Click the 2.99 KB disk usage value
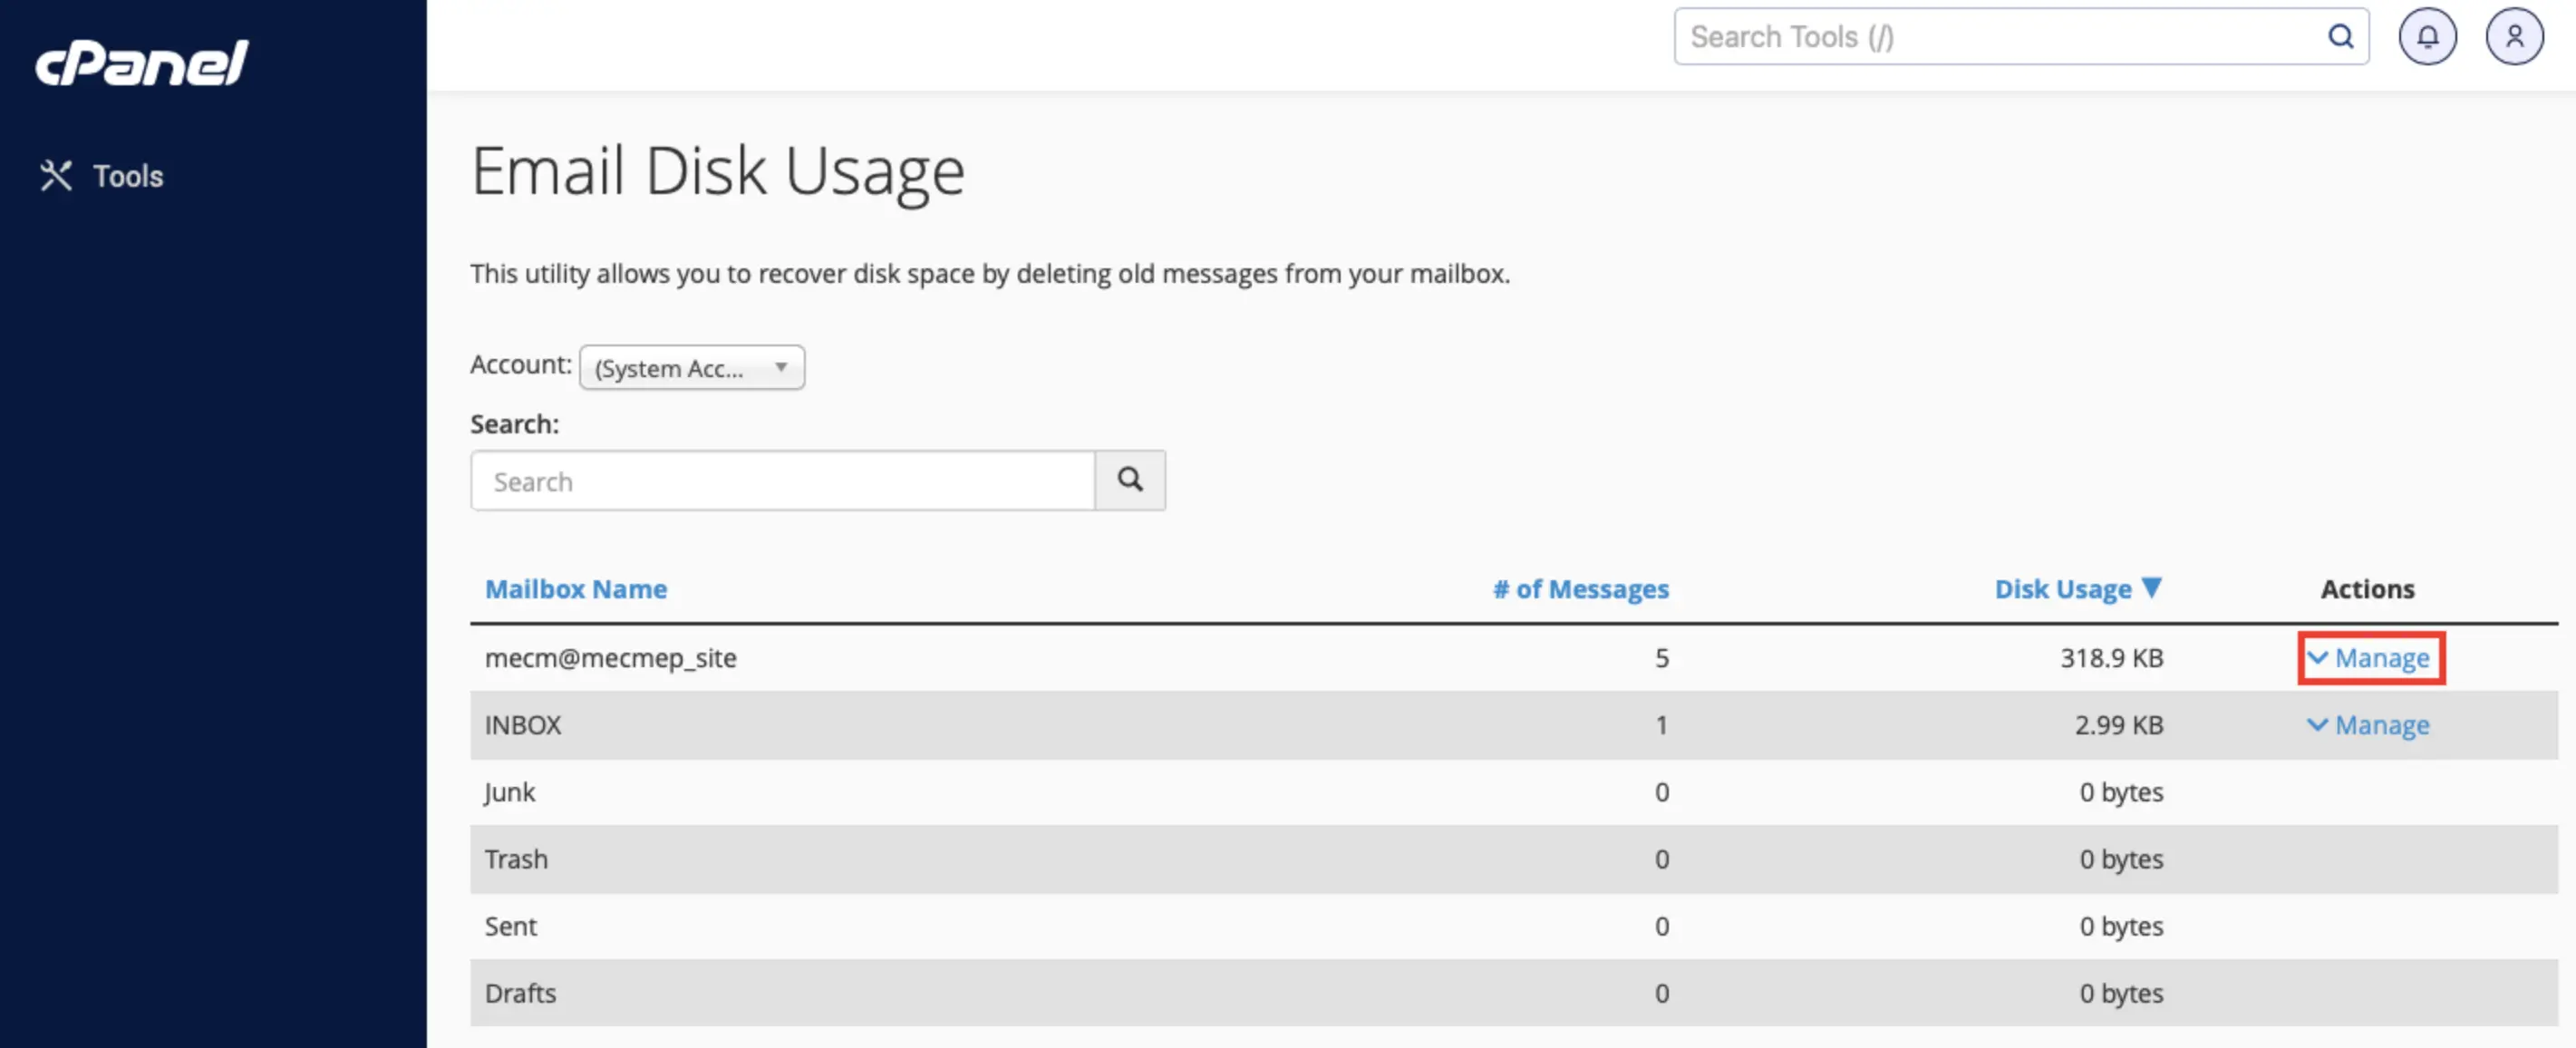The height and width of the screenshot is (1048, 2576). coord(2119,725)
